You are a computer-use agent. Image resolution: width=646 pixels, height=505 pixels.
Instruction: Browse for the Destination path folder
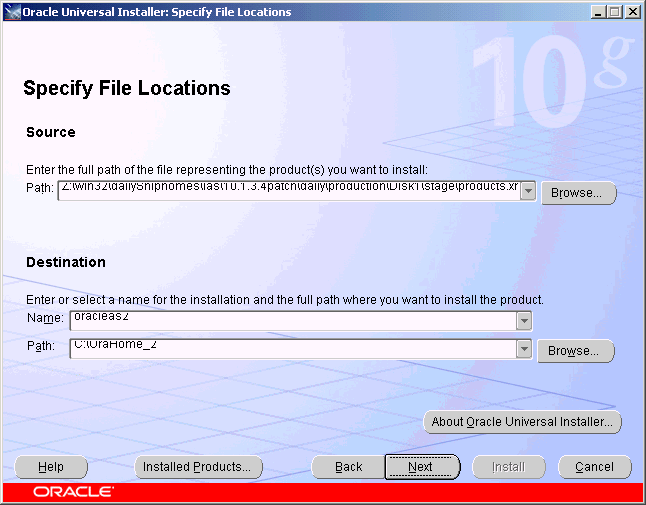tap(576, 351)
